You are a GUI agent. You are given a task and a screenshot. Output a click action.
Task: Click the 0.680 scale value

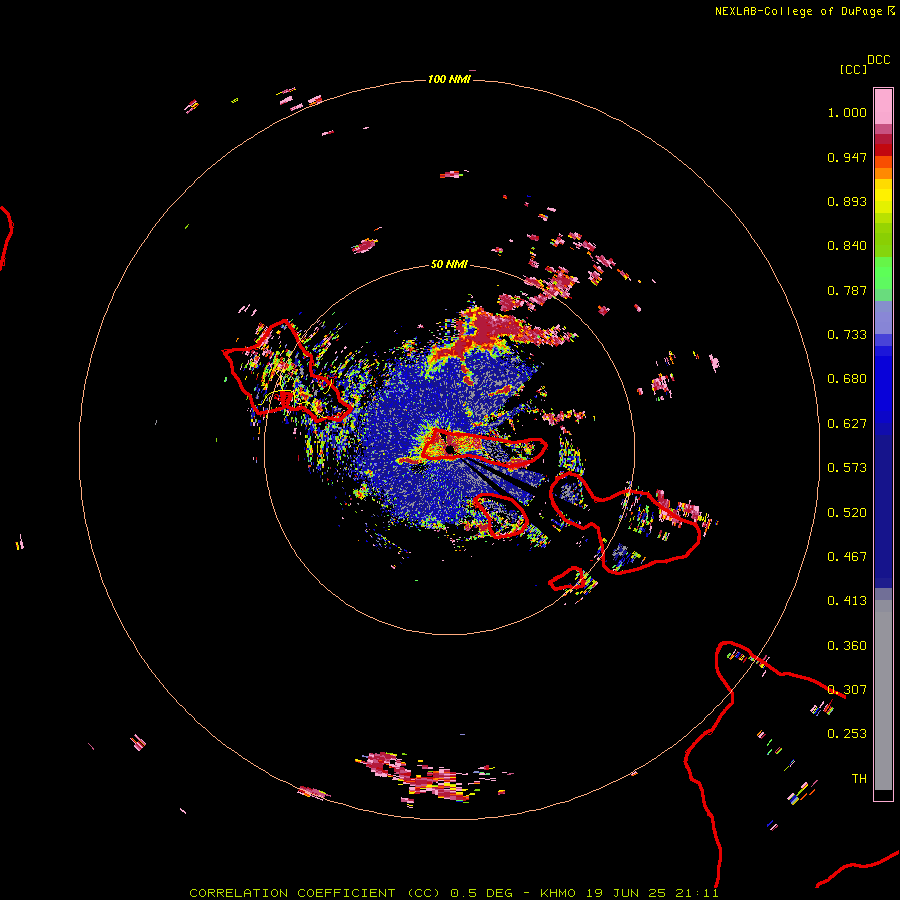[x=847, y=379]
